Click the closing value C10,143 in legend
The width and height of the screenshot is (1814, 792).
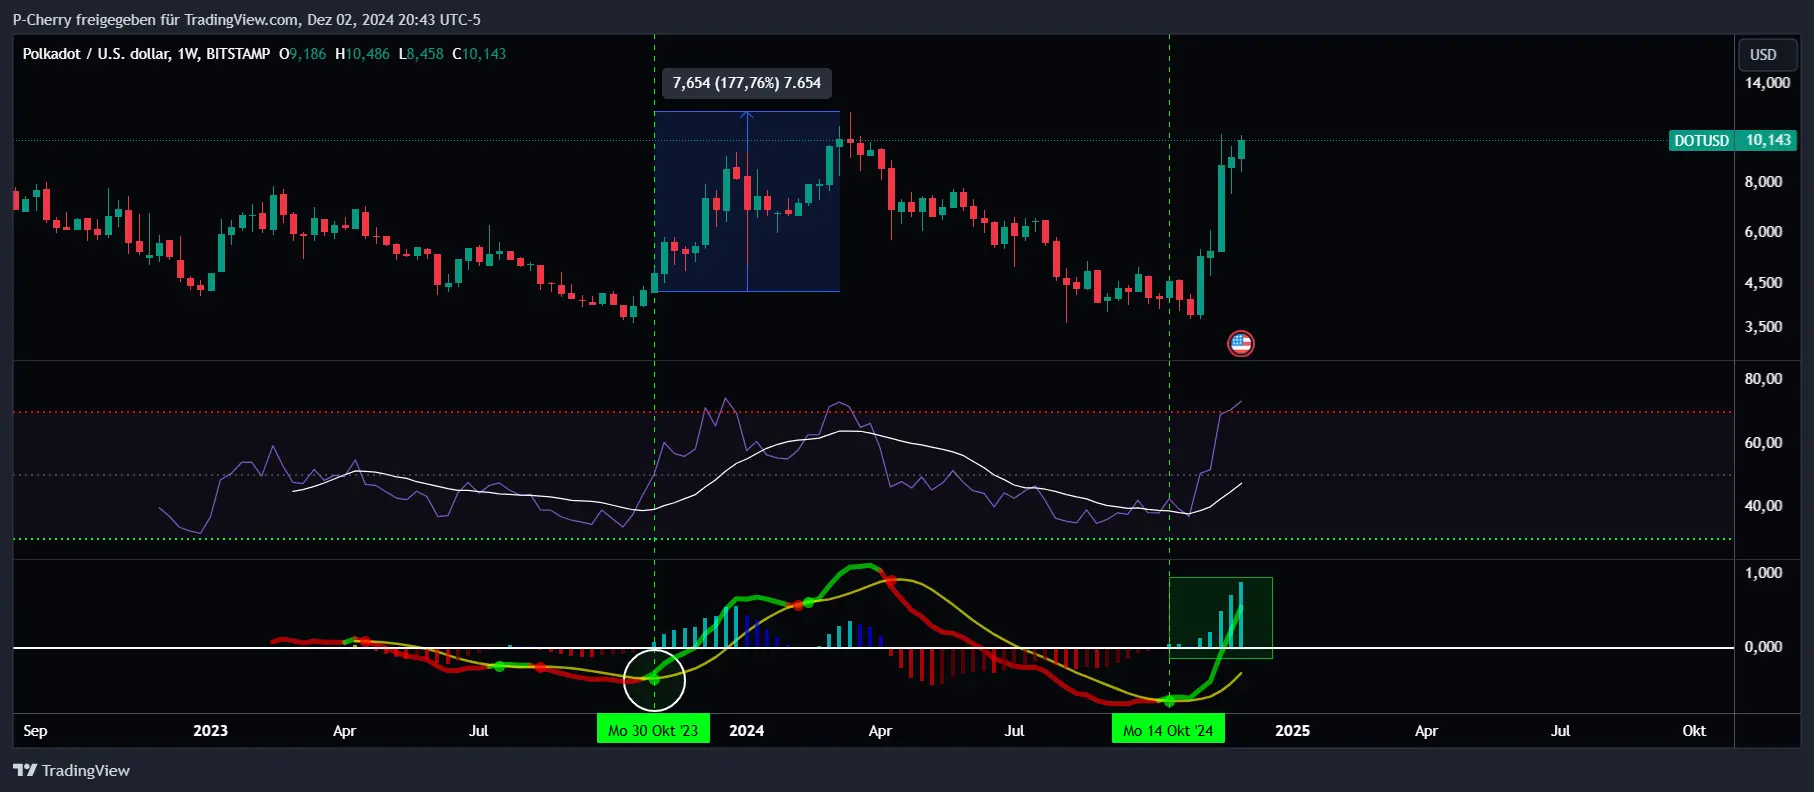pyautogui.click(x=479, y=54)
